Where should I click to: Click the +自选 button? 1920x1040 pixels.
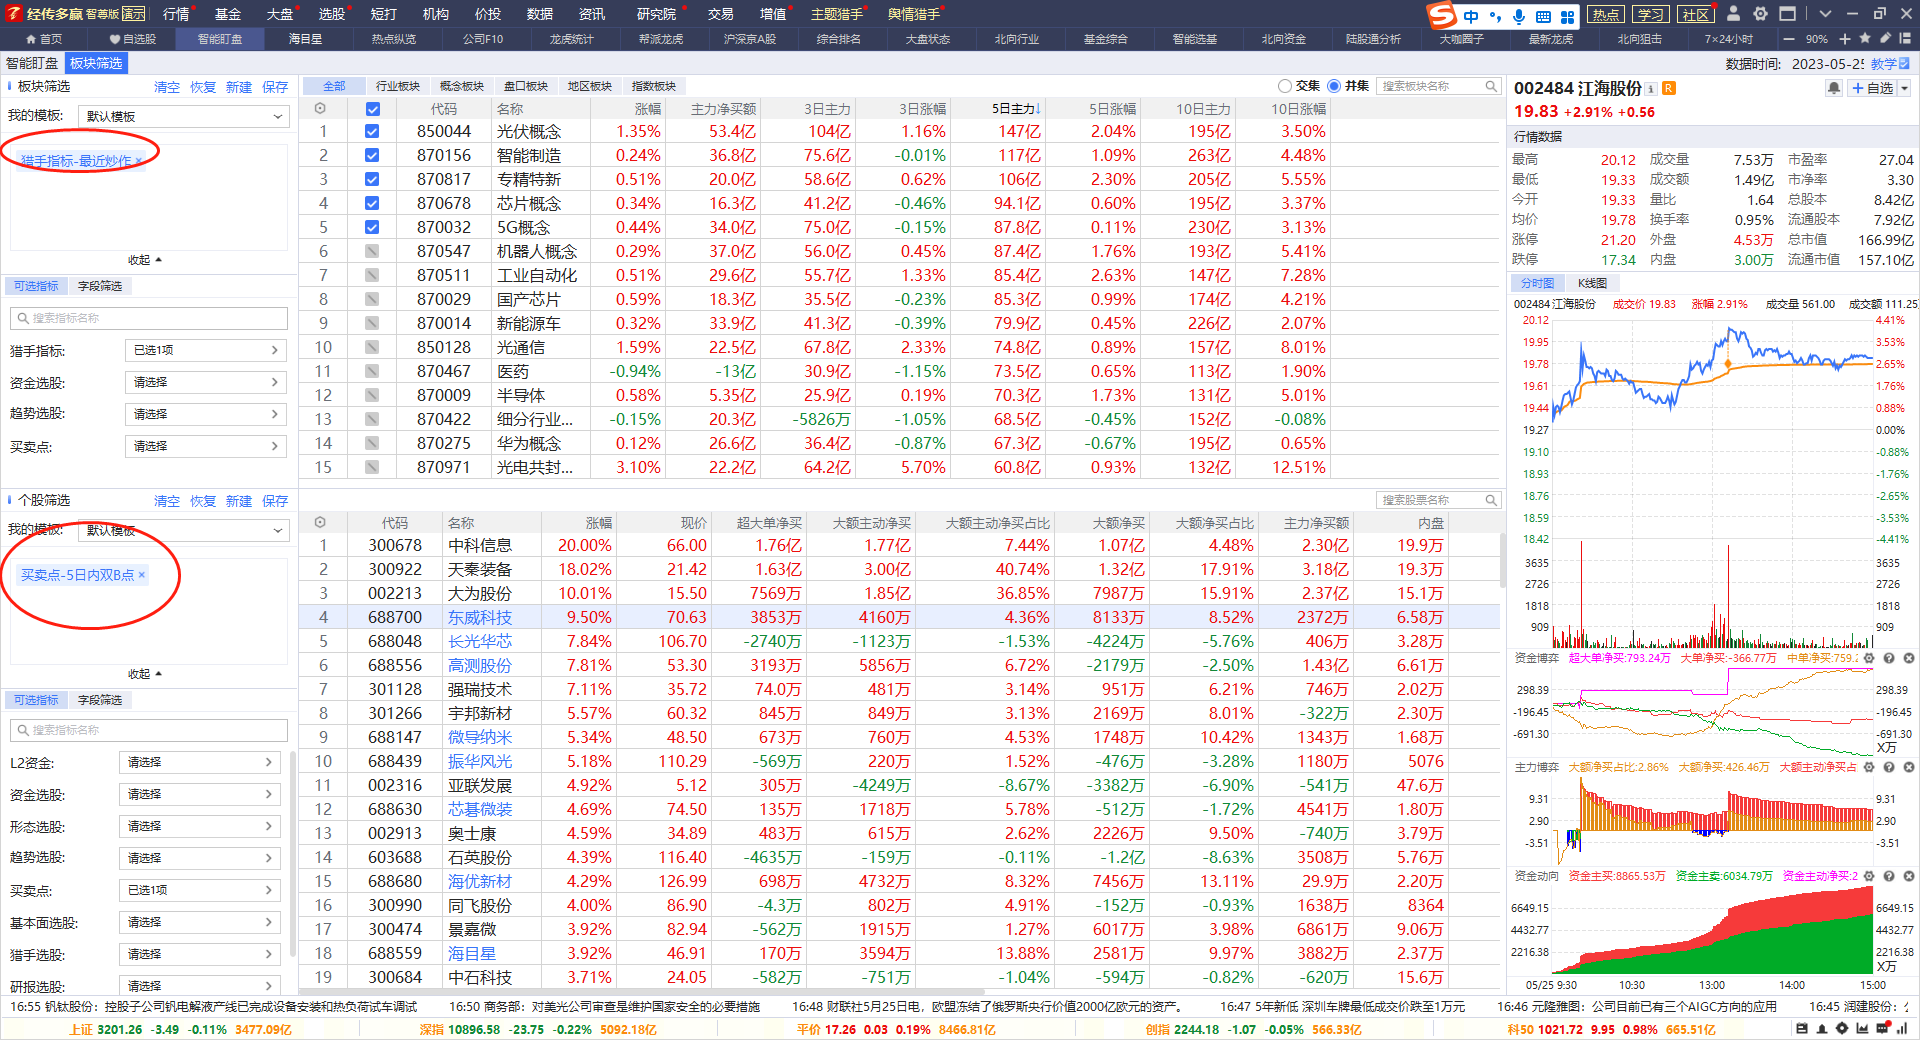click(x=1872, y=88)
